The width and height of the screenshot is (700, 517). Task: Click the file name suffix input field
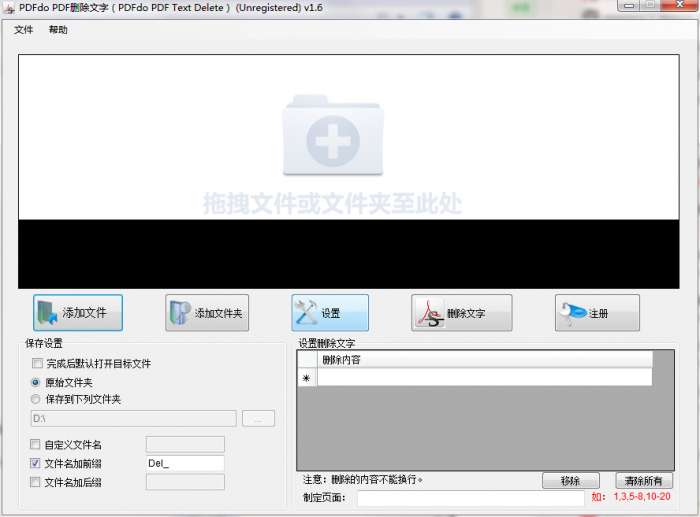185,482
